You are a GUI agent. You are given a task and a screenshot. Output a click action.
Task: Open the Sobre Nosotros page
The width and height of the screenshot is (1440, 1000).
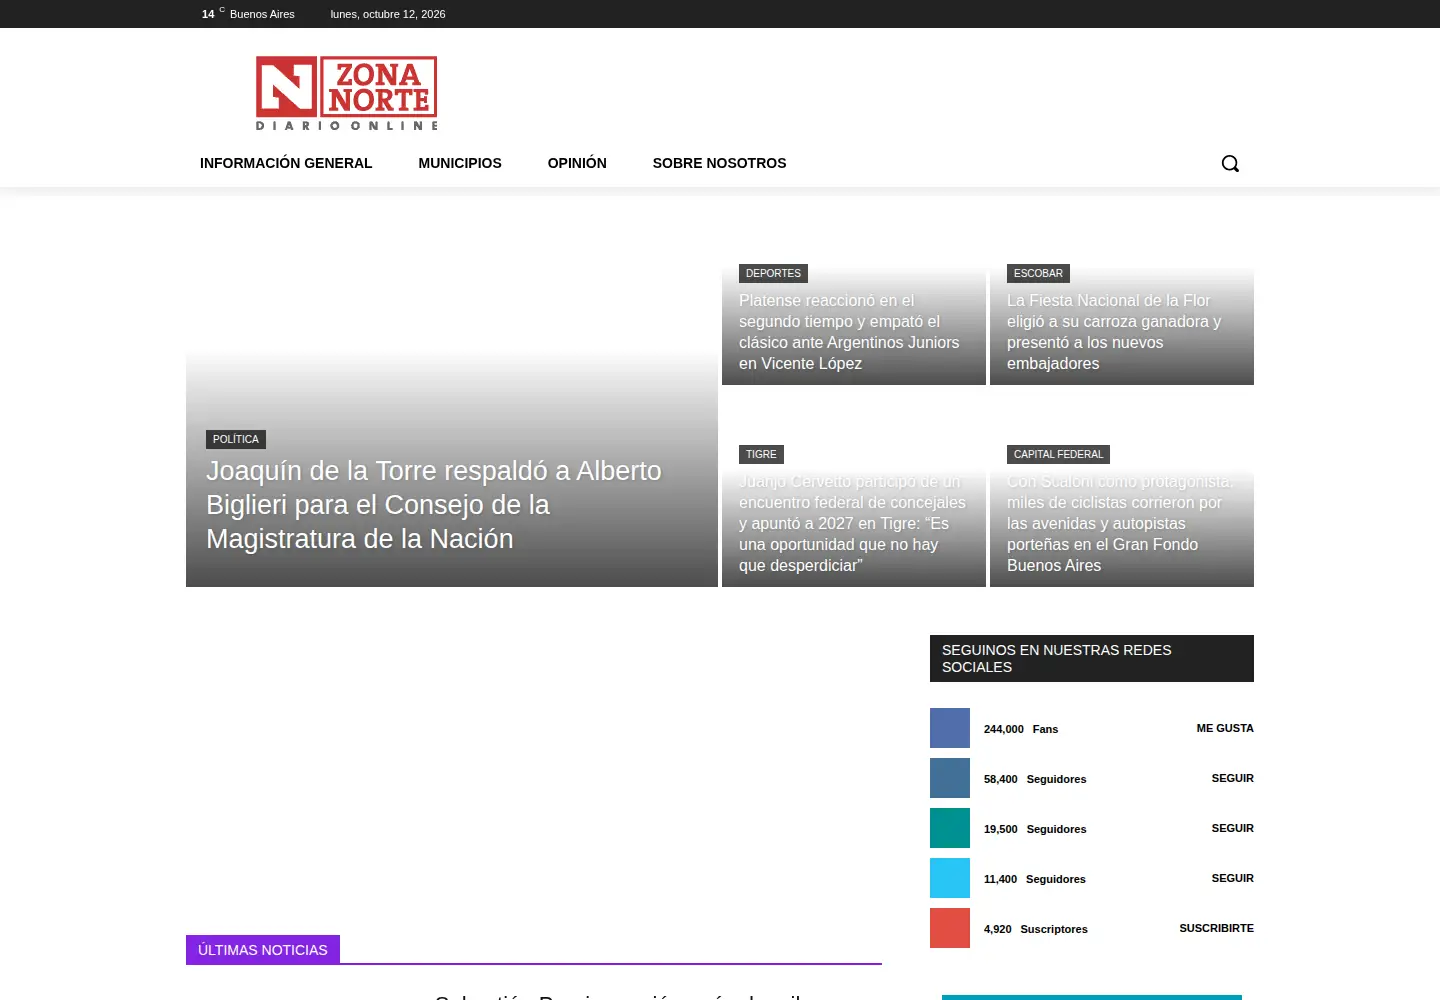tap(719, 163)
